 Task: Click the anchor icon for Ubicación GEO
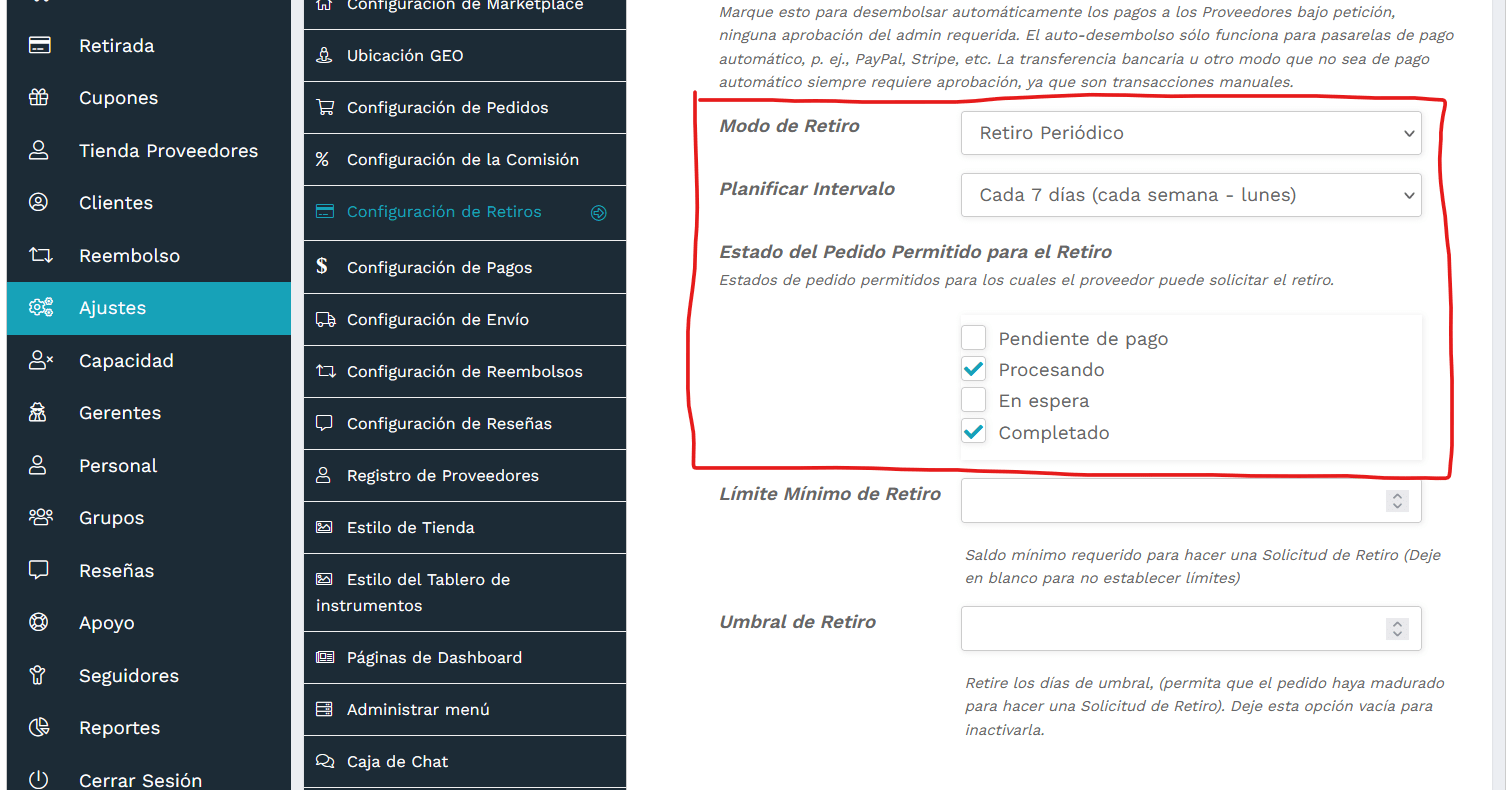click(324, 55)
